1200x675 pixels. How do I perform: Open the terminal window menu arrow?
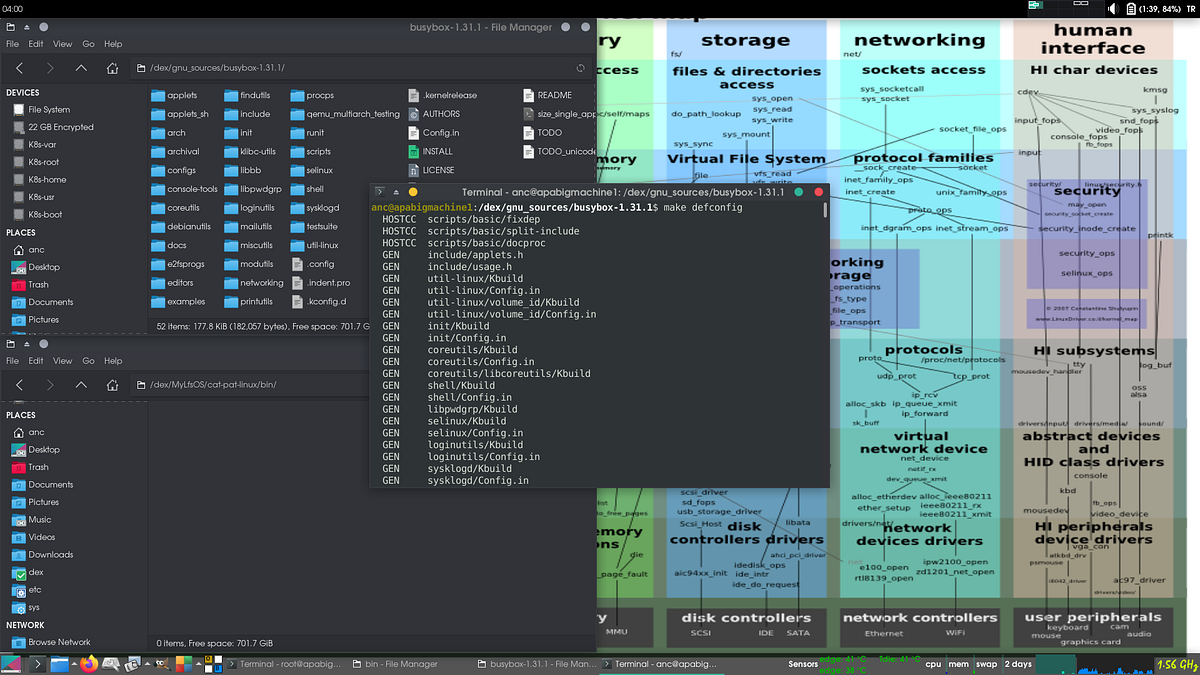tap(396, 191)
